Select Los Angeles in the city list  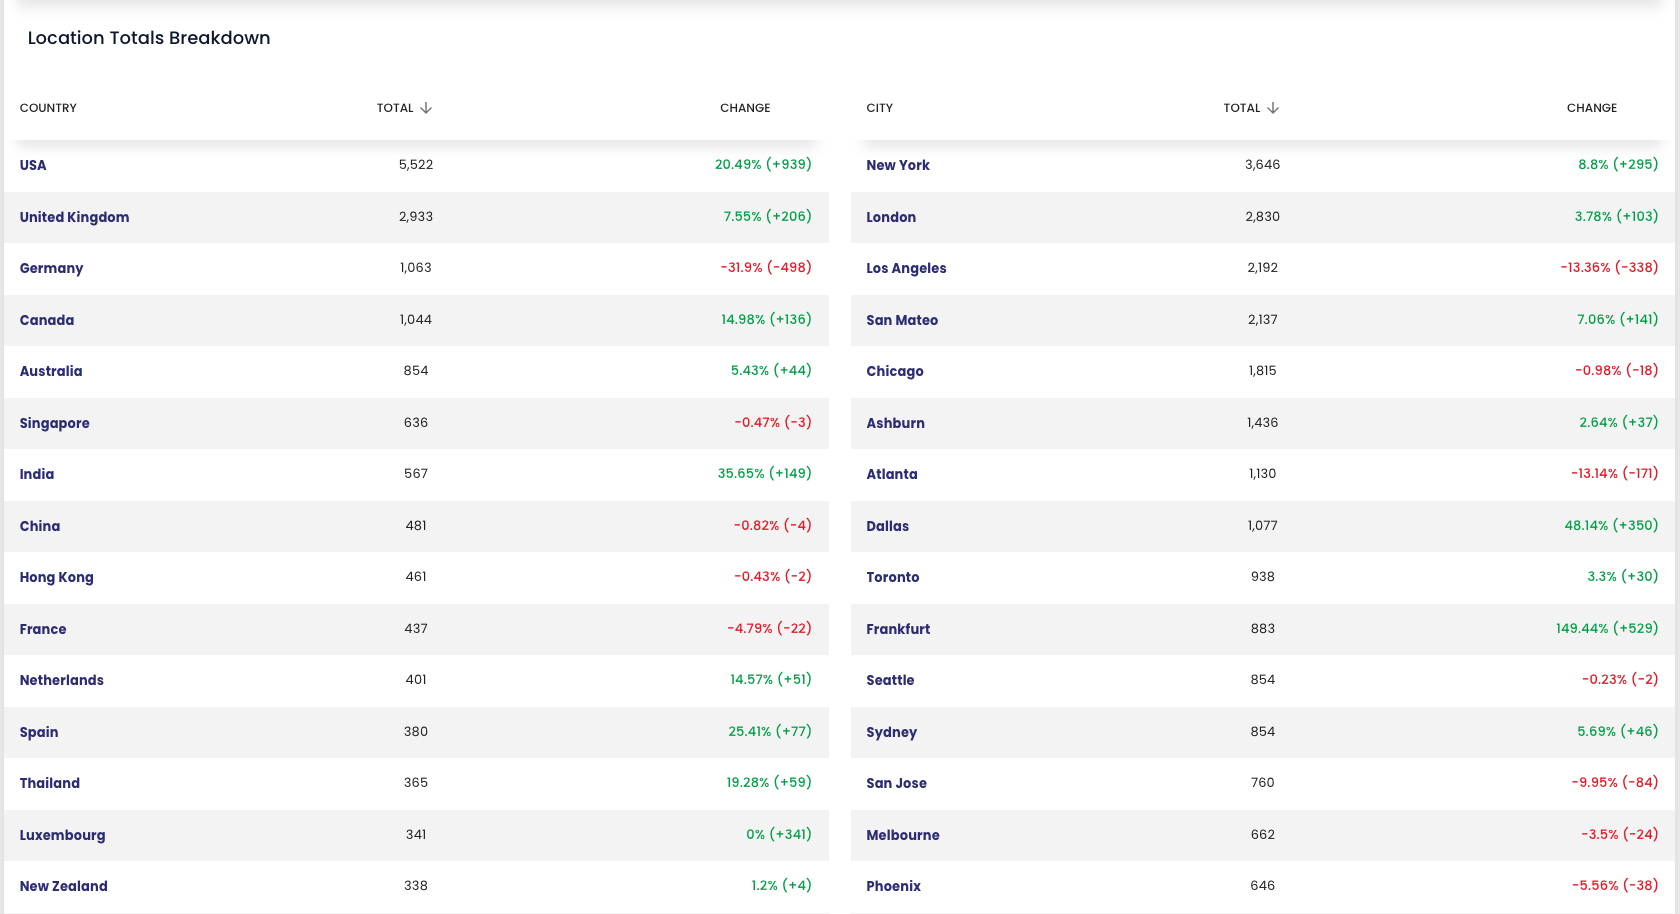tap(906, 268)
